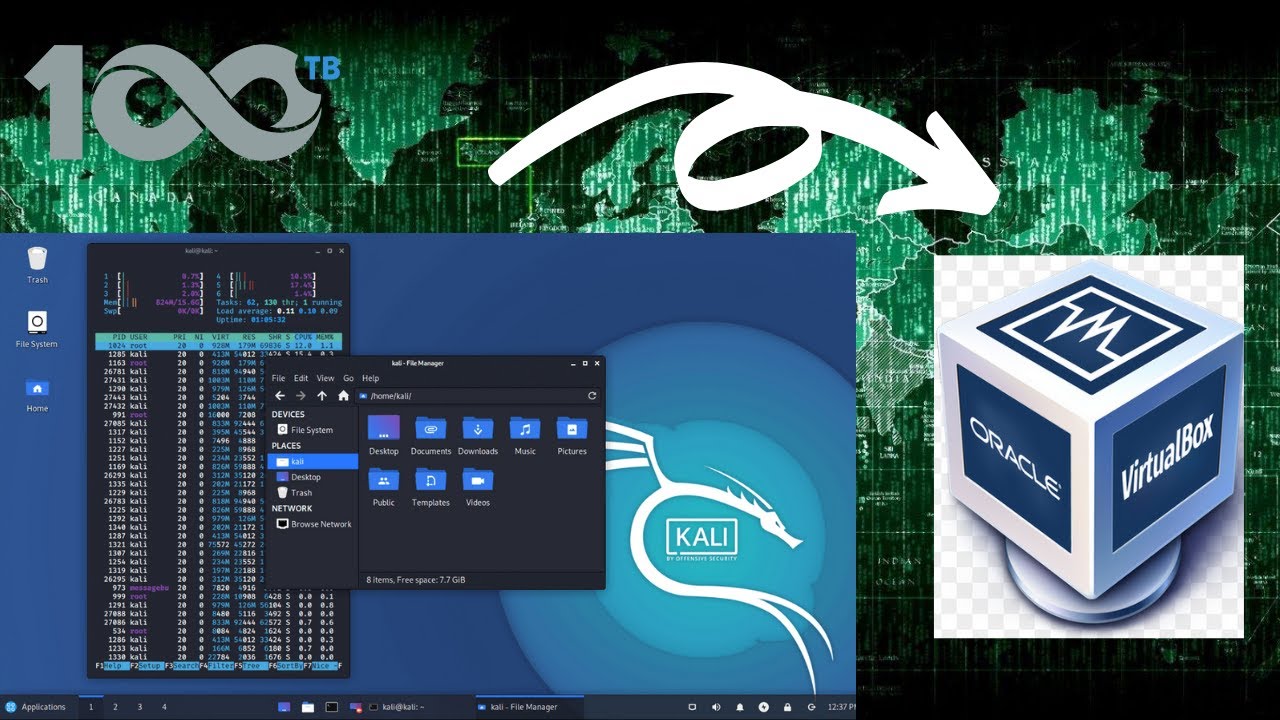
Task: Switch to workspace 3
Action: 139,707
